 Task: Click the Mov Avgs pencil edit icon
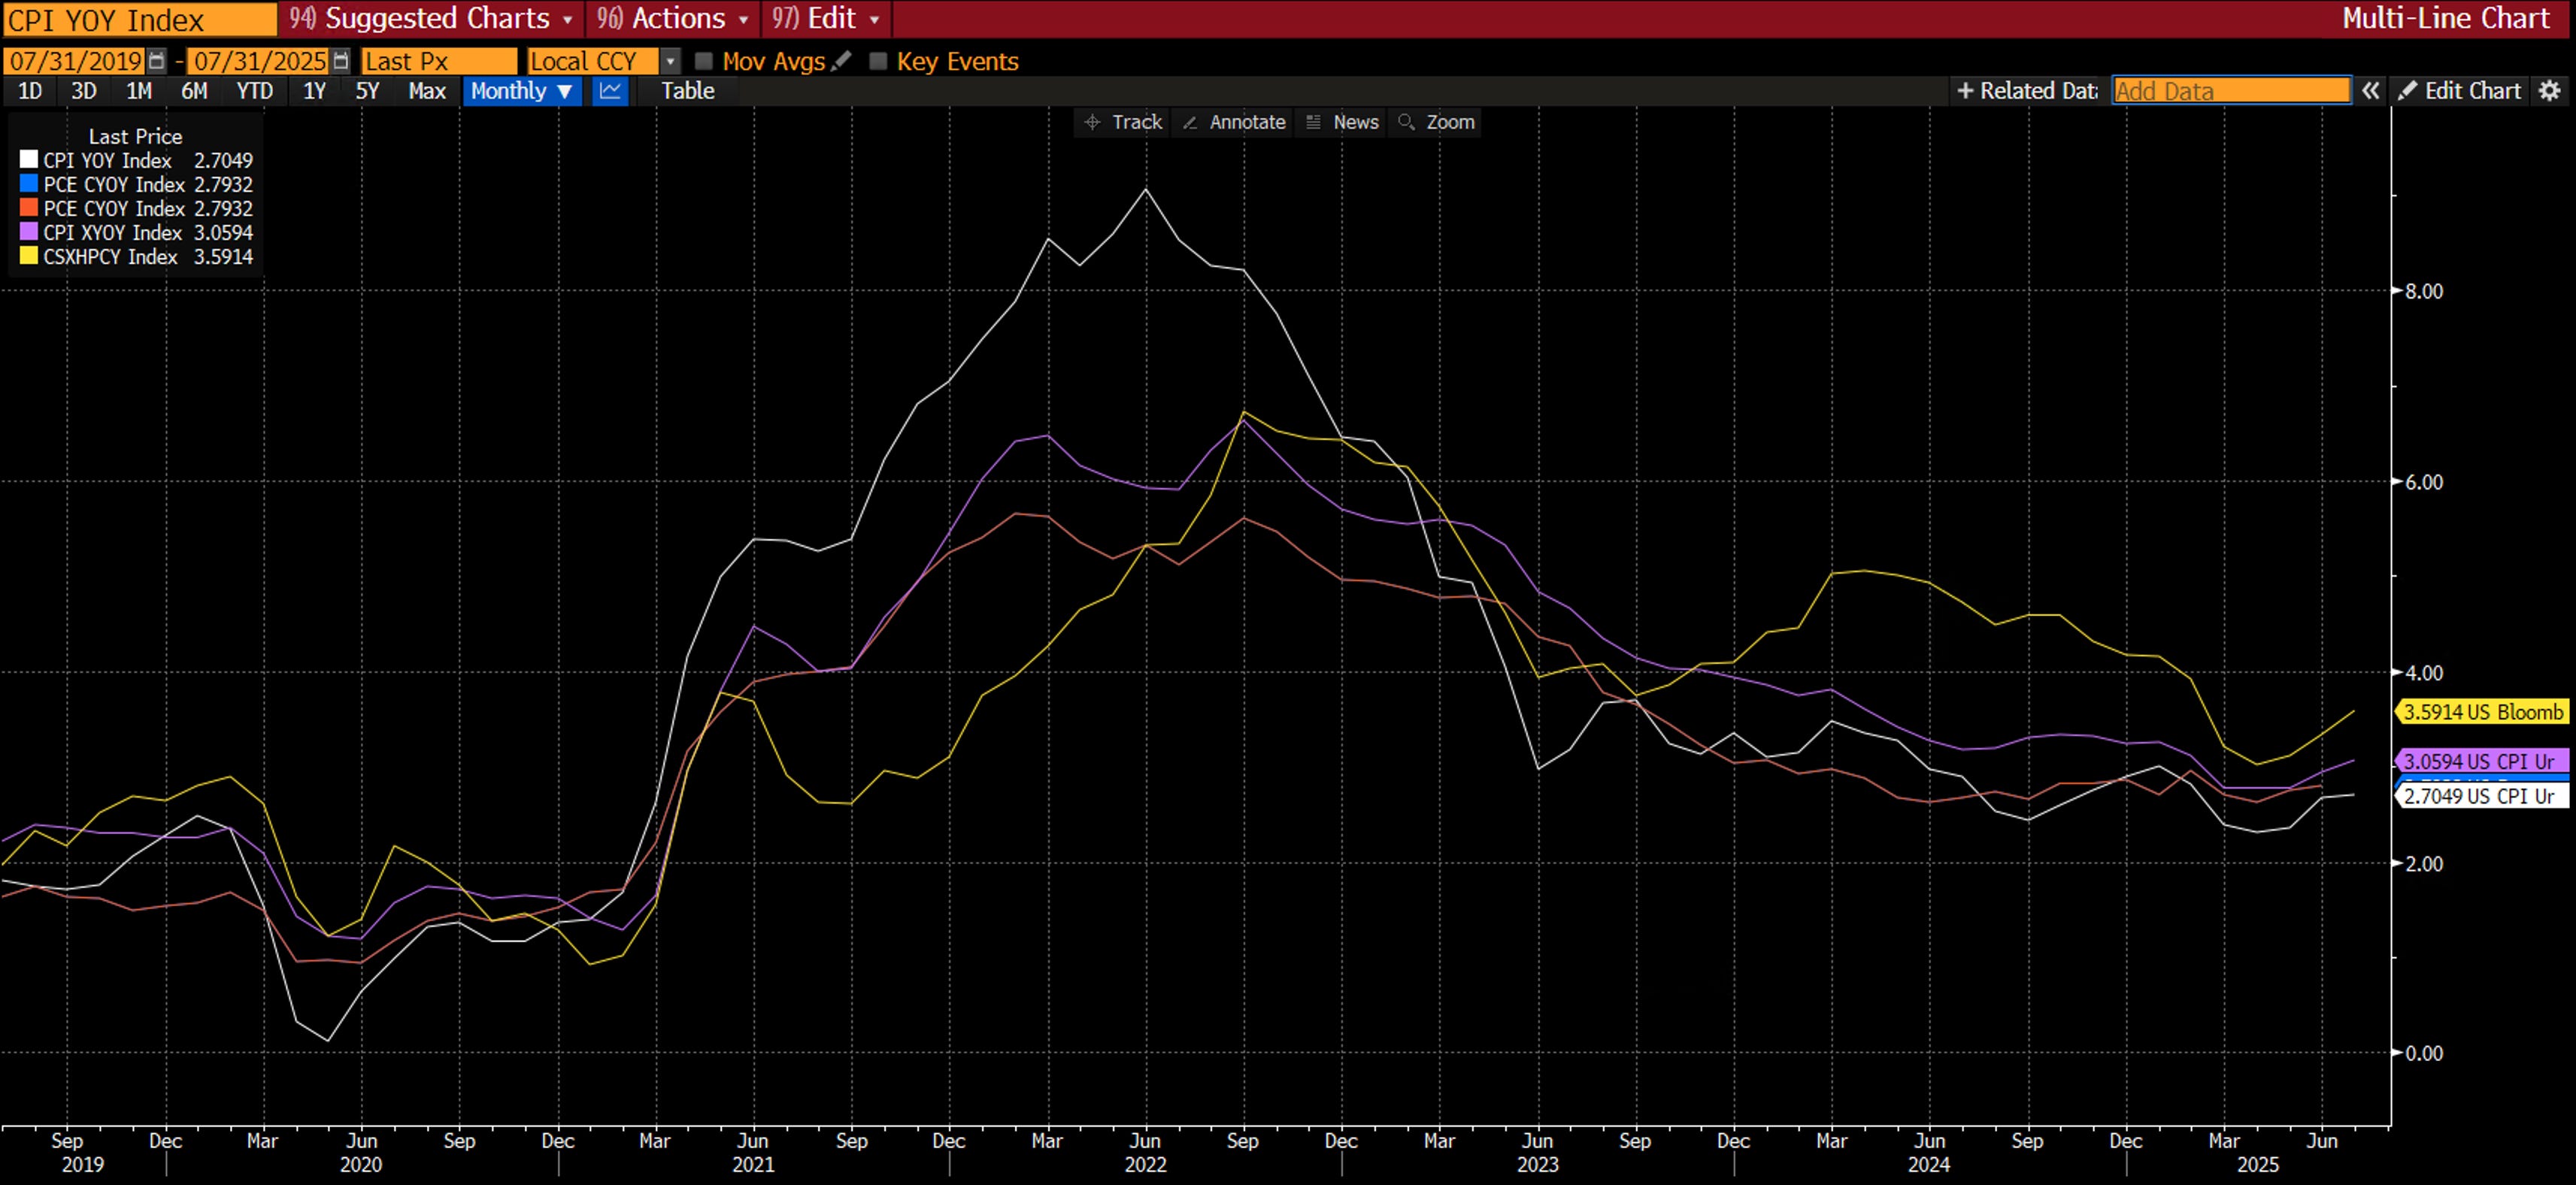[842, 61]
